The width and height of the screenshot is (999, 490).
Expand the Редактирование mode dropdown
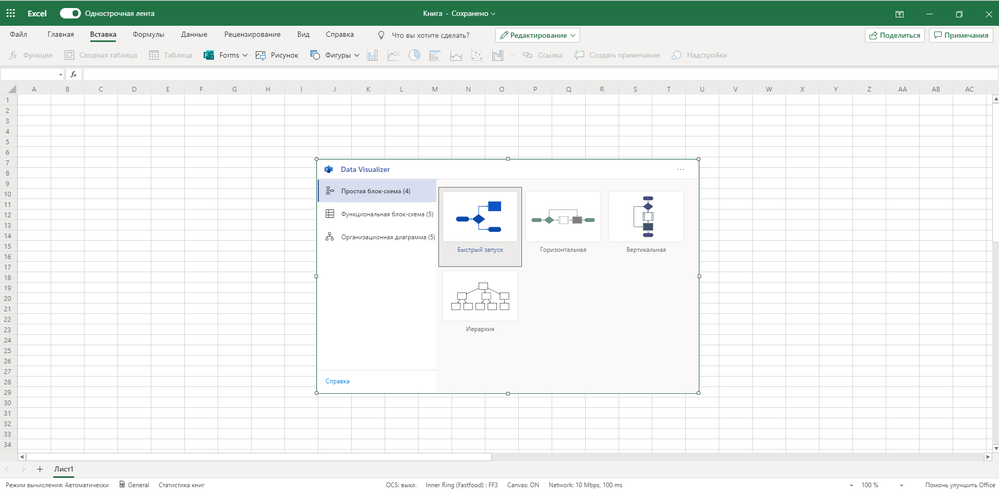tap(537, 35)
